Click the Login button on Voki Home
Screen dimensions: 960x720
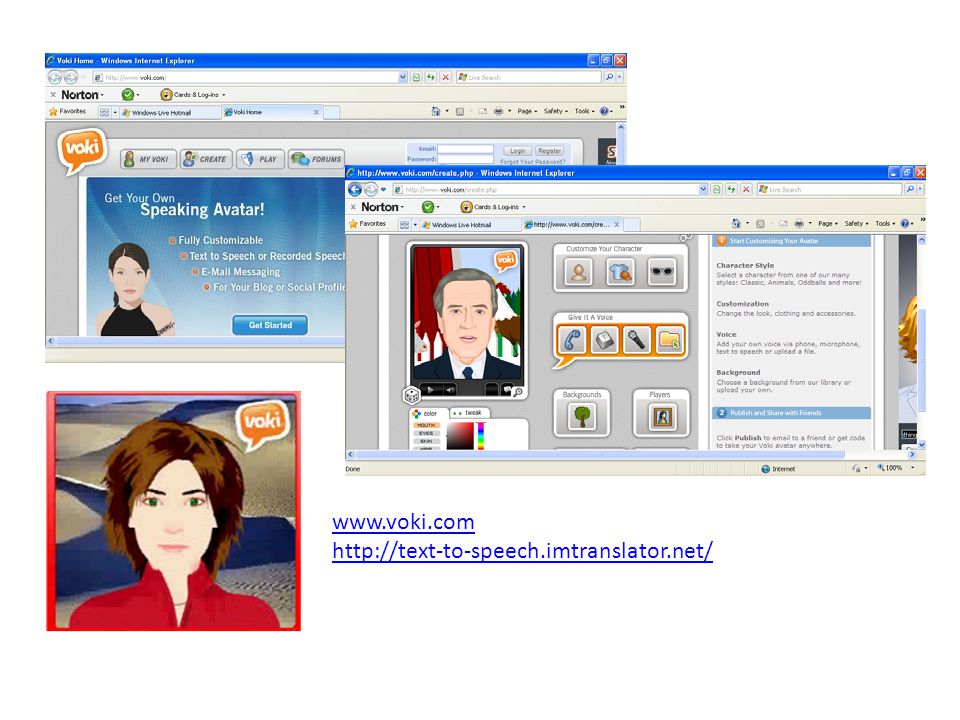point(517,151)
